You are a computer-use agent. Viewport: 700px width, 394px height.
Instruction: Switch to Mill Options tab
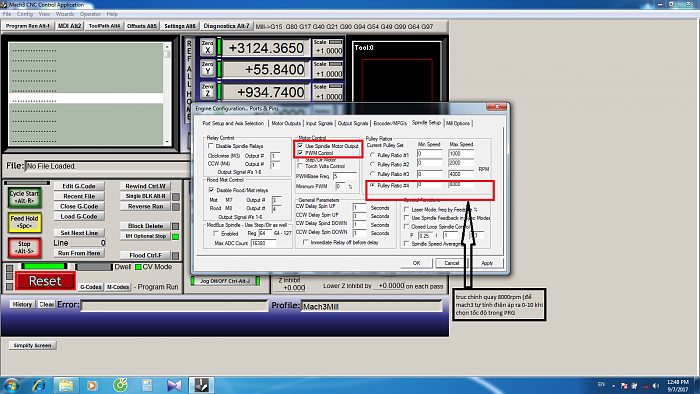[458, 123]
